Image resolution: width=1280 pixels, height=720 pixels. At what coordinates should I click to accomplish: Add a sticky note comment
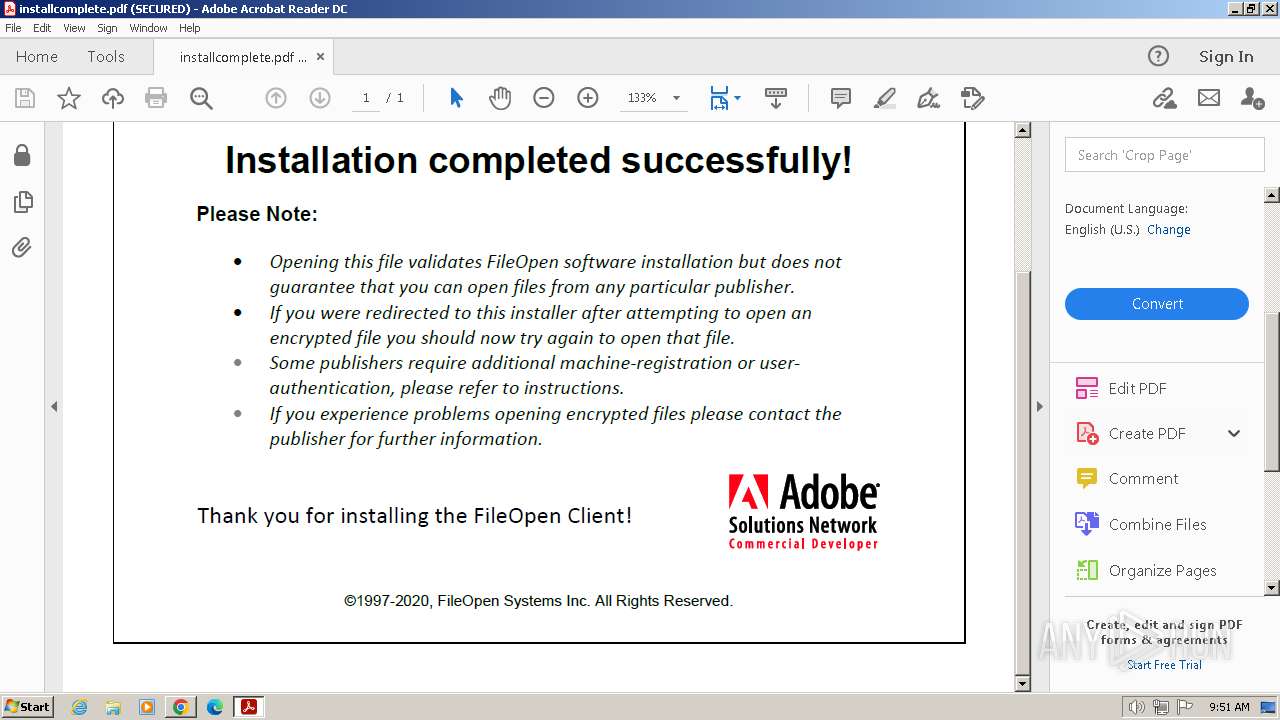click(x=841, y=98)
